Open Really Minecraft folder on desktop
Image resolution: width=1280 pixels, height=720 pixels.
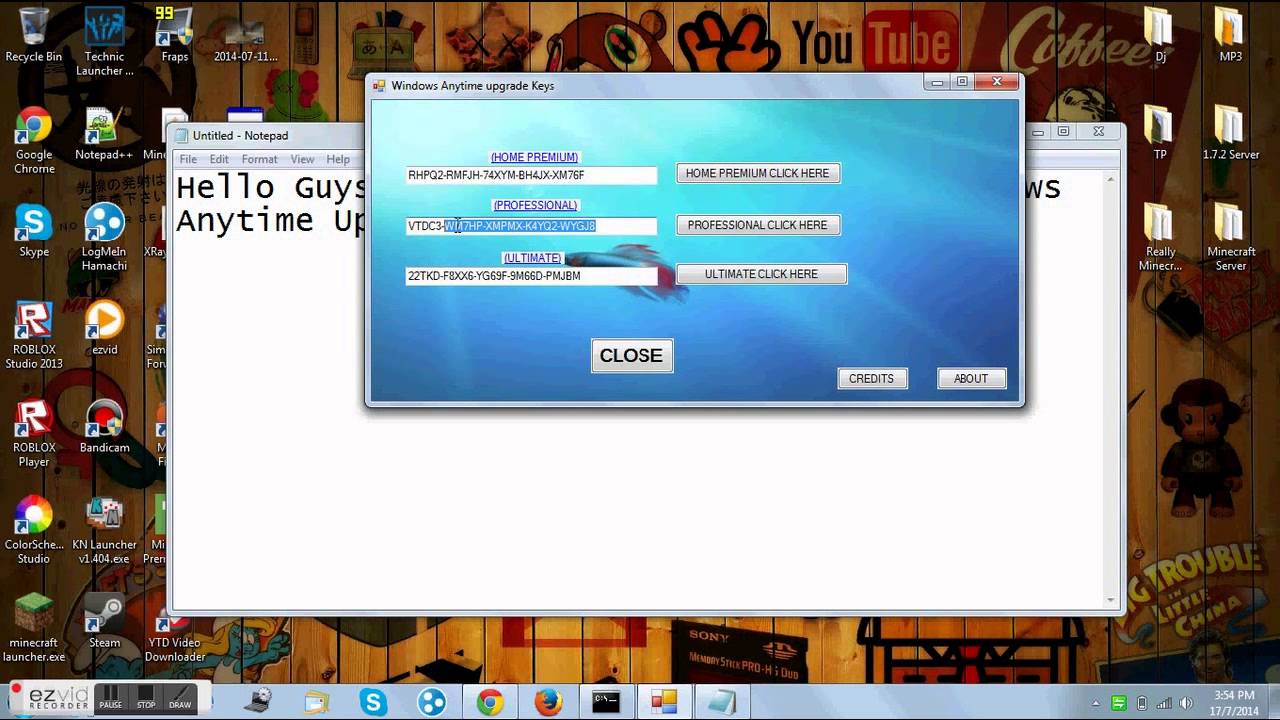pos(1160,238)
